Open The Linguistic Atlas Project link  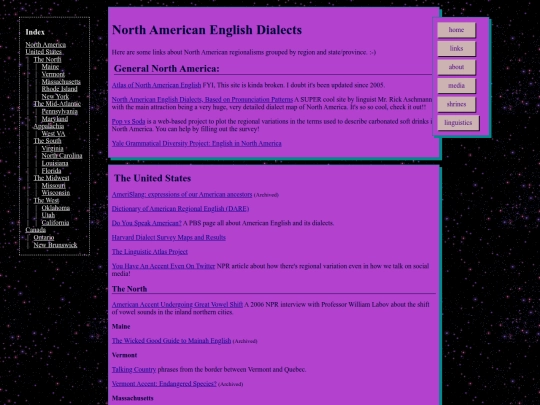click(x=150, y=252)
